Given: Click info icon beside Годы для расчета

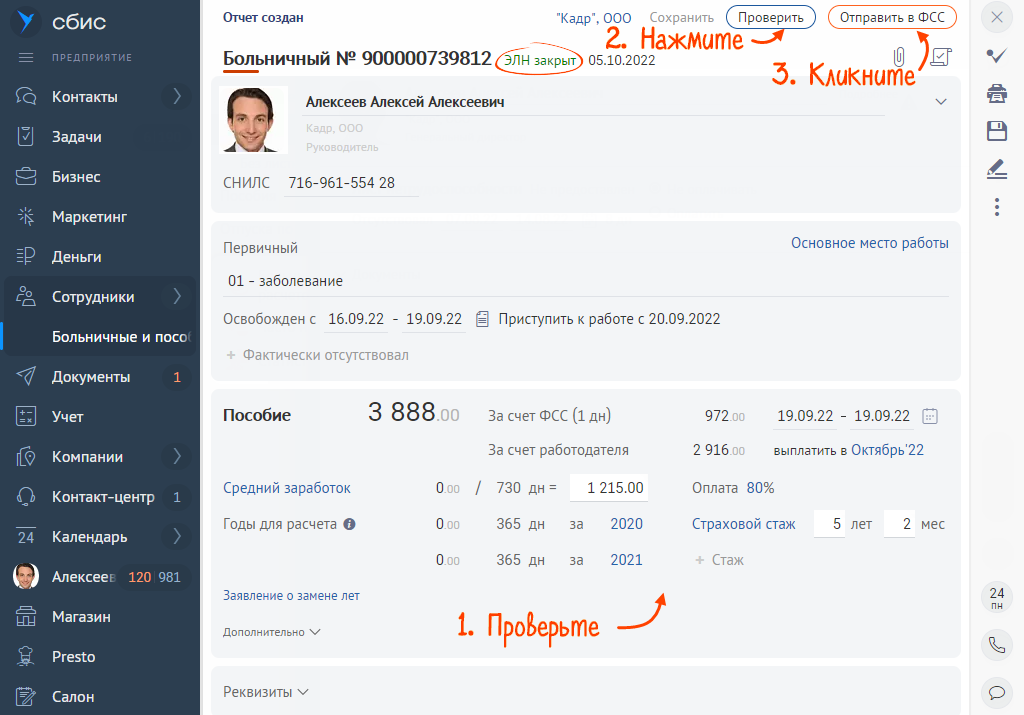Looking at the screenshot, I should 349,524.
